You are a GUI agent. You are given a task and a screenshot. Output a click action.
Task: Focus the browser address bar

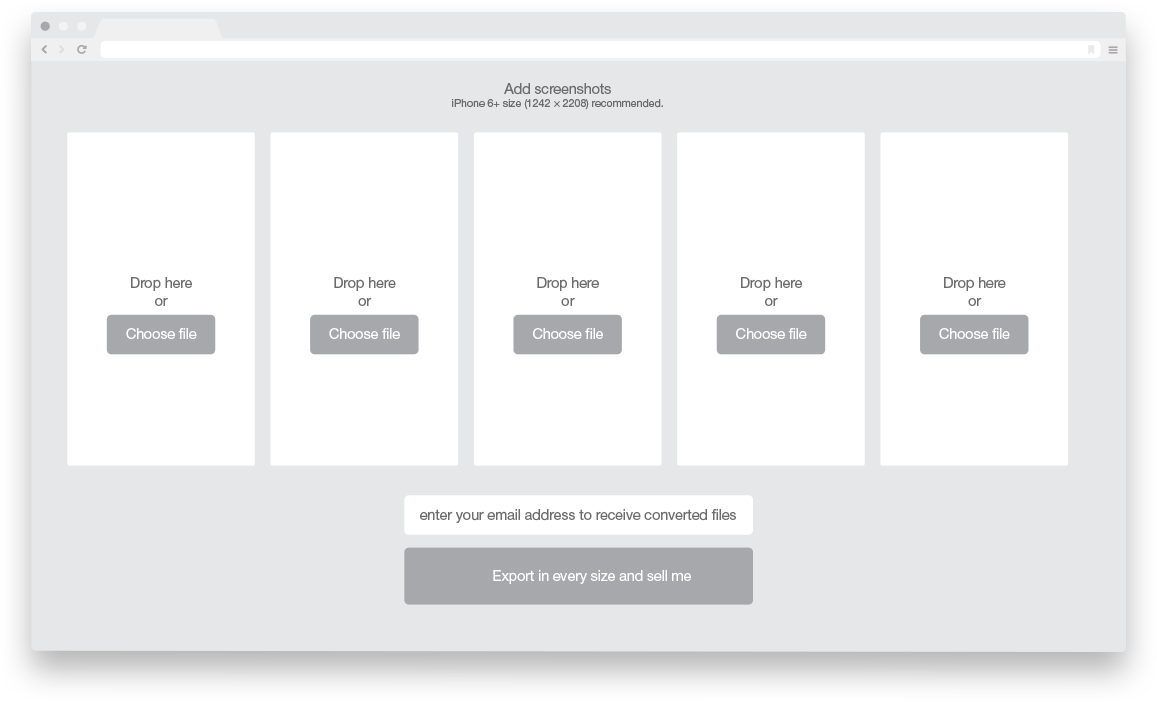coord(590,49)
